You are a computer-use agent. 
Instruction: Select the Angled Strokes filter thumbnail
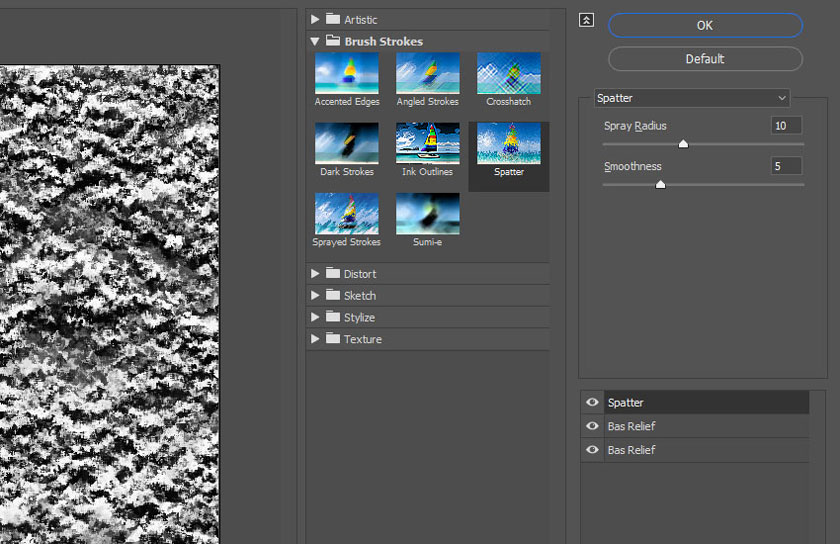(x=428, y=73)
